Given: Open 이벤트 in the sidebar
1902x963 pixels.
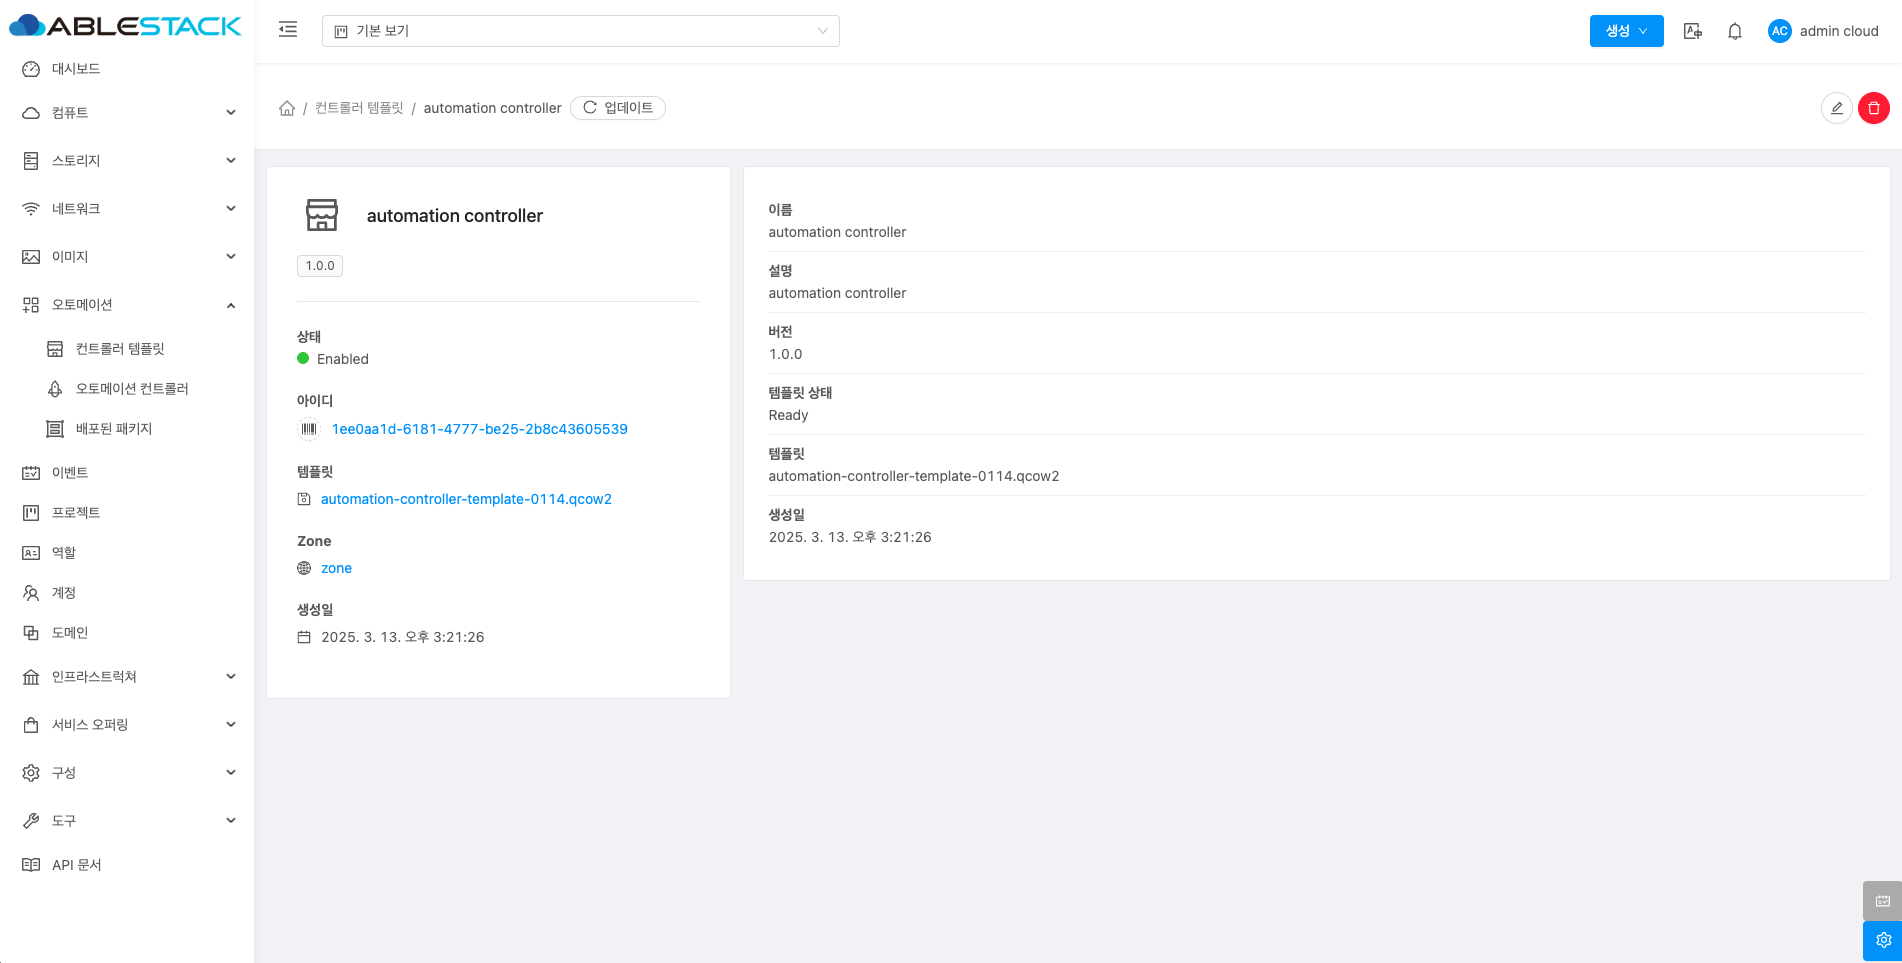Looking at the screenshot, I should [127, 473].
